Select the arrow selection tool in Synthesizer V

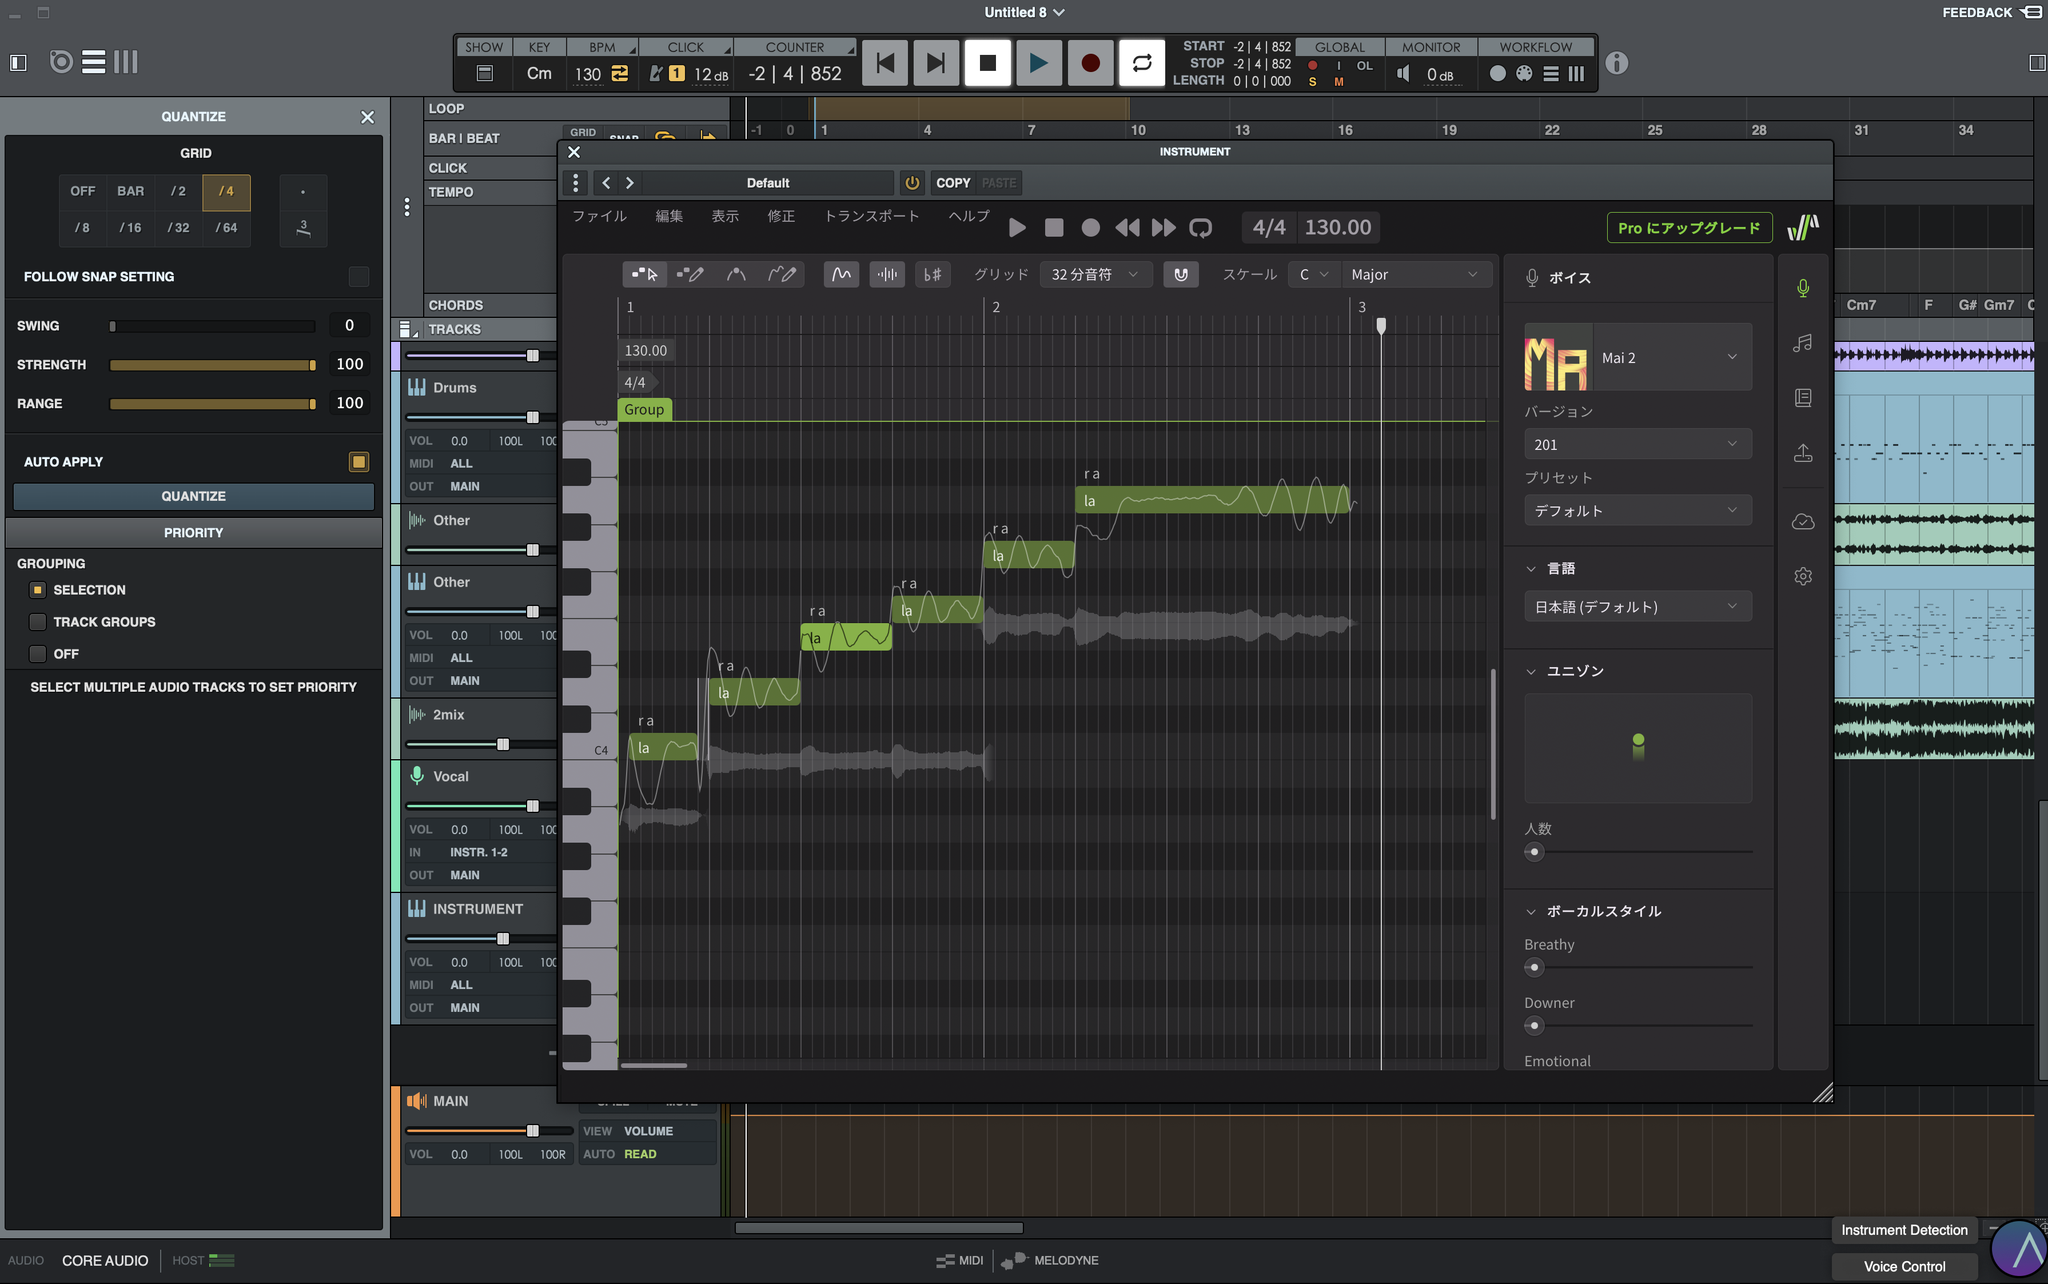click(645, 274)
